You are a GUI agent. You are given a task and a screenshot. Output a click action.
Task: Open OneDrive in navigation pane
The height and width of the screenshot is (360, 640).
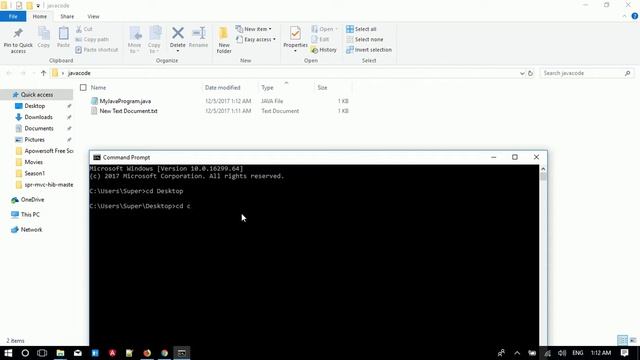[x=32, y=200]
